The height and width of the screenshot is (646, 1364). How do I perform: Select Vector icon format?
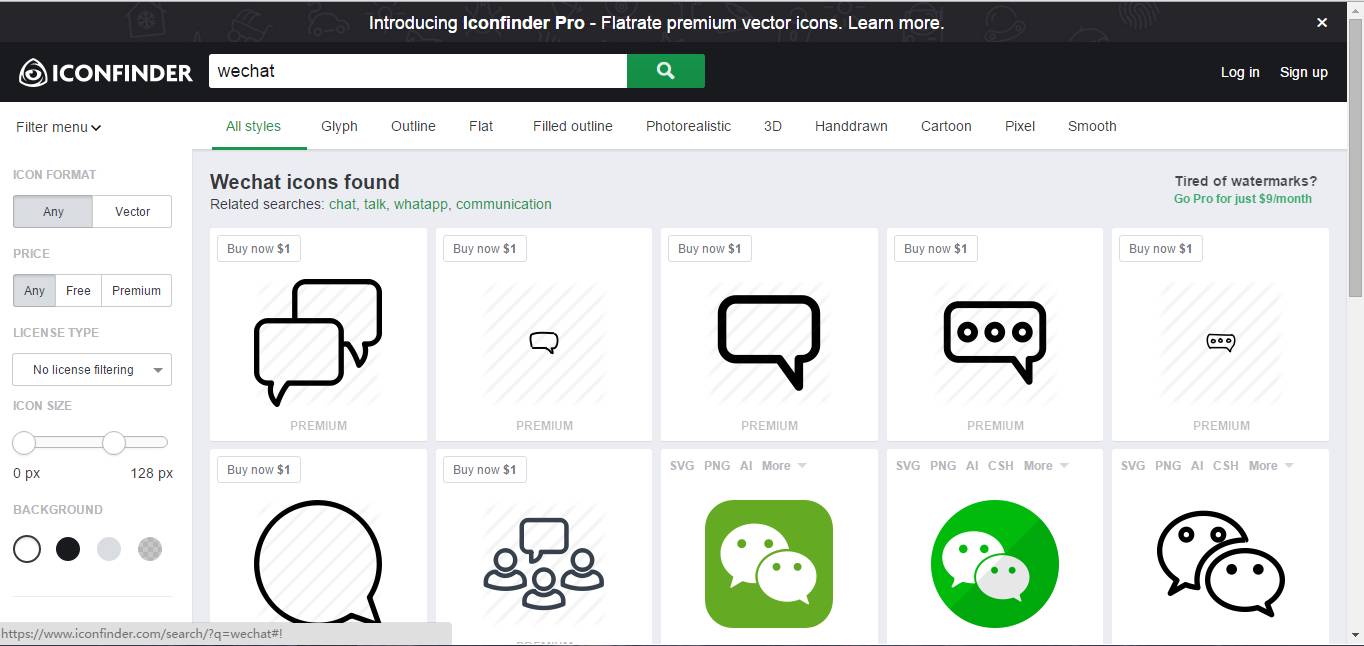click(132, 212)
